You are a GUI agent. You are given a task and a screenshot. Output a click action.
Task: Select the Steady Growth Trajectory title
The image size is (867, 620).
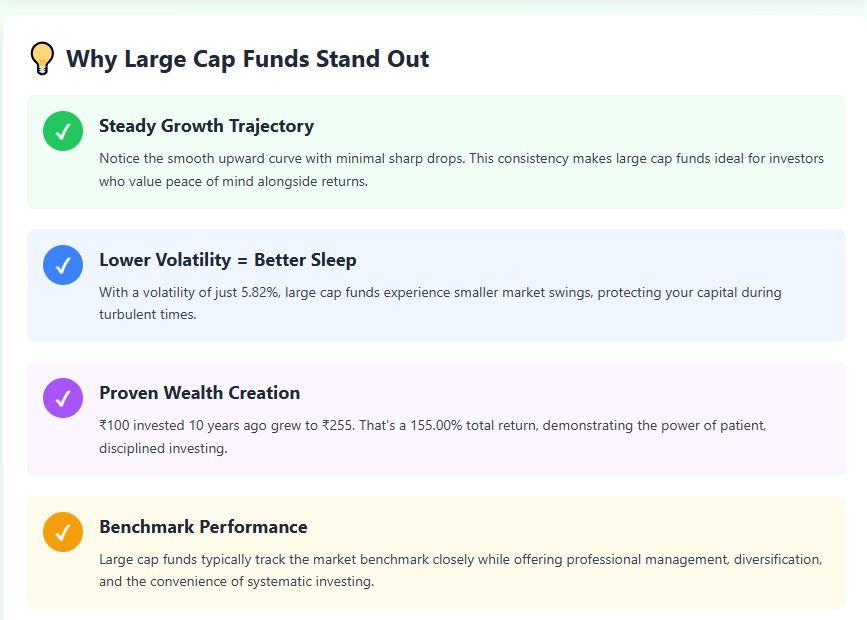pyautogui.click(x=206, y=126)
